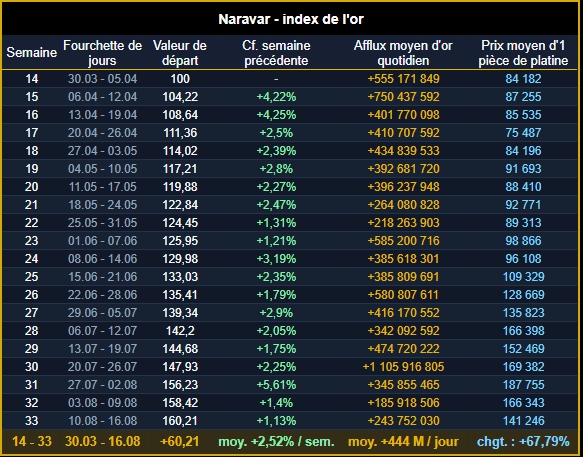Click the summary average moy. +2,52% / sem.
Image resolution: width=583 pixels, height=457 pixels.
pyautogui.click(x=276, y=442)
